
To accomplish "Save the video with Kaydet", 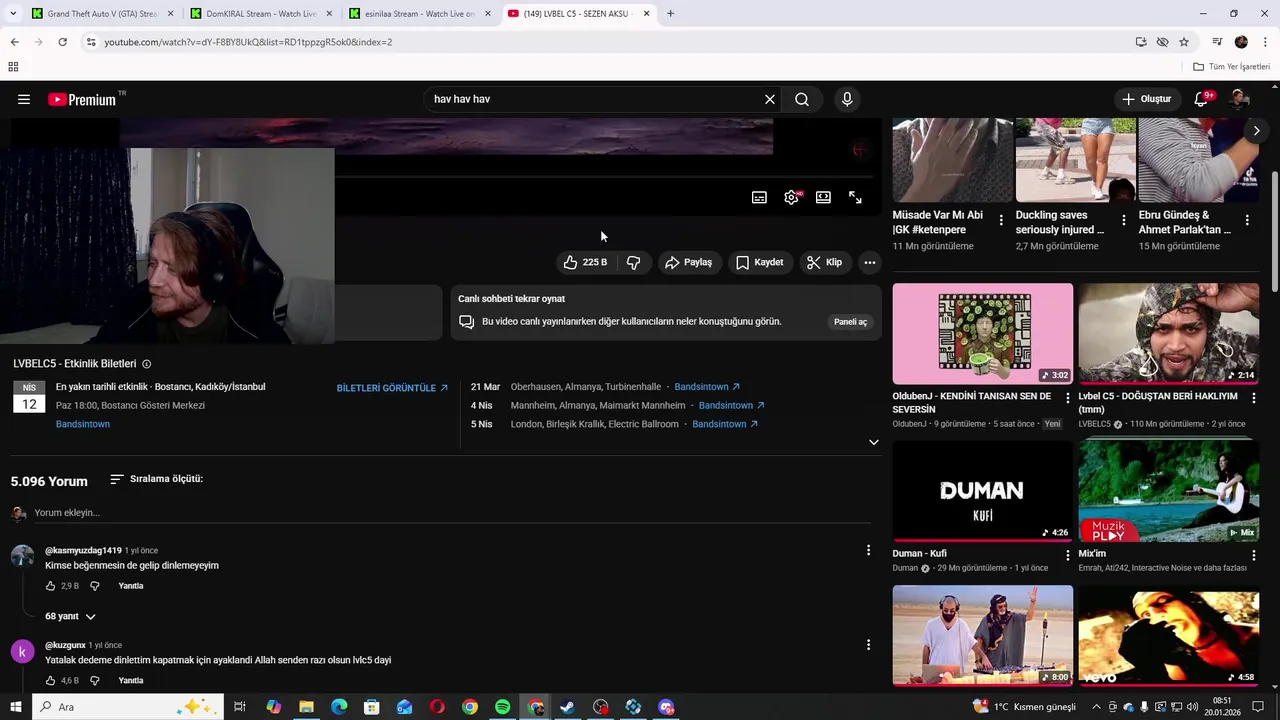I will pyautogui.click(x=760, y=262).
